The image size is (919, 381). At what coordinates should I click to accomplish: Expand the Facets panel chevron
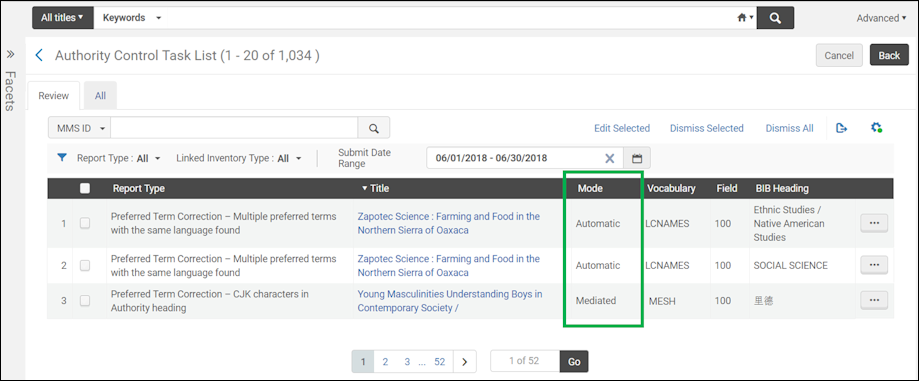[x=11, y=55]
